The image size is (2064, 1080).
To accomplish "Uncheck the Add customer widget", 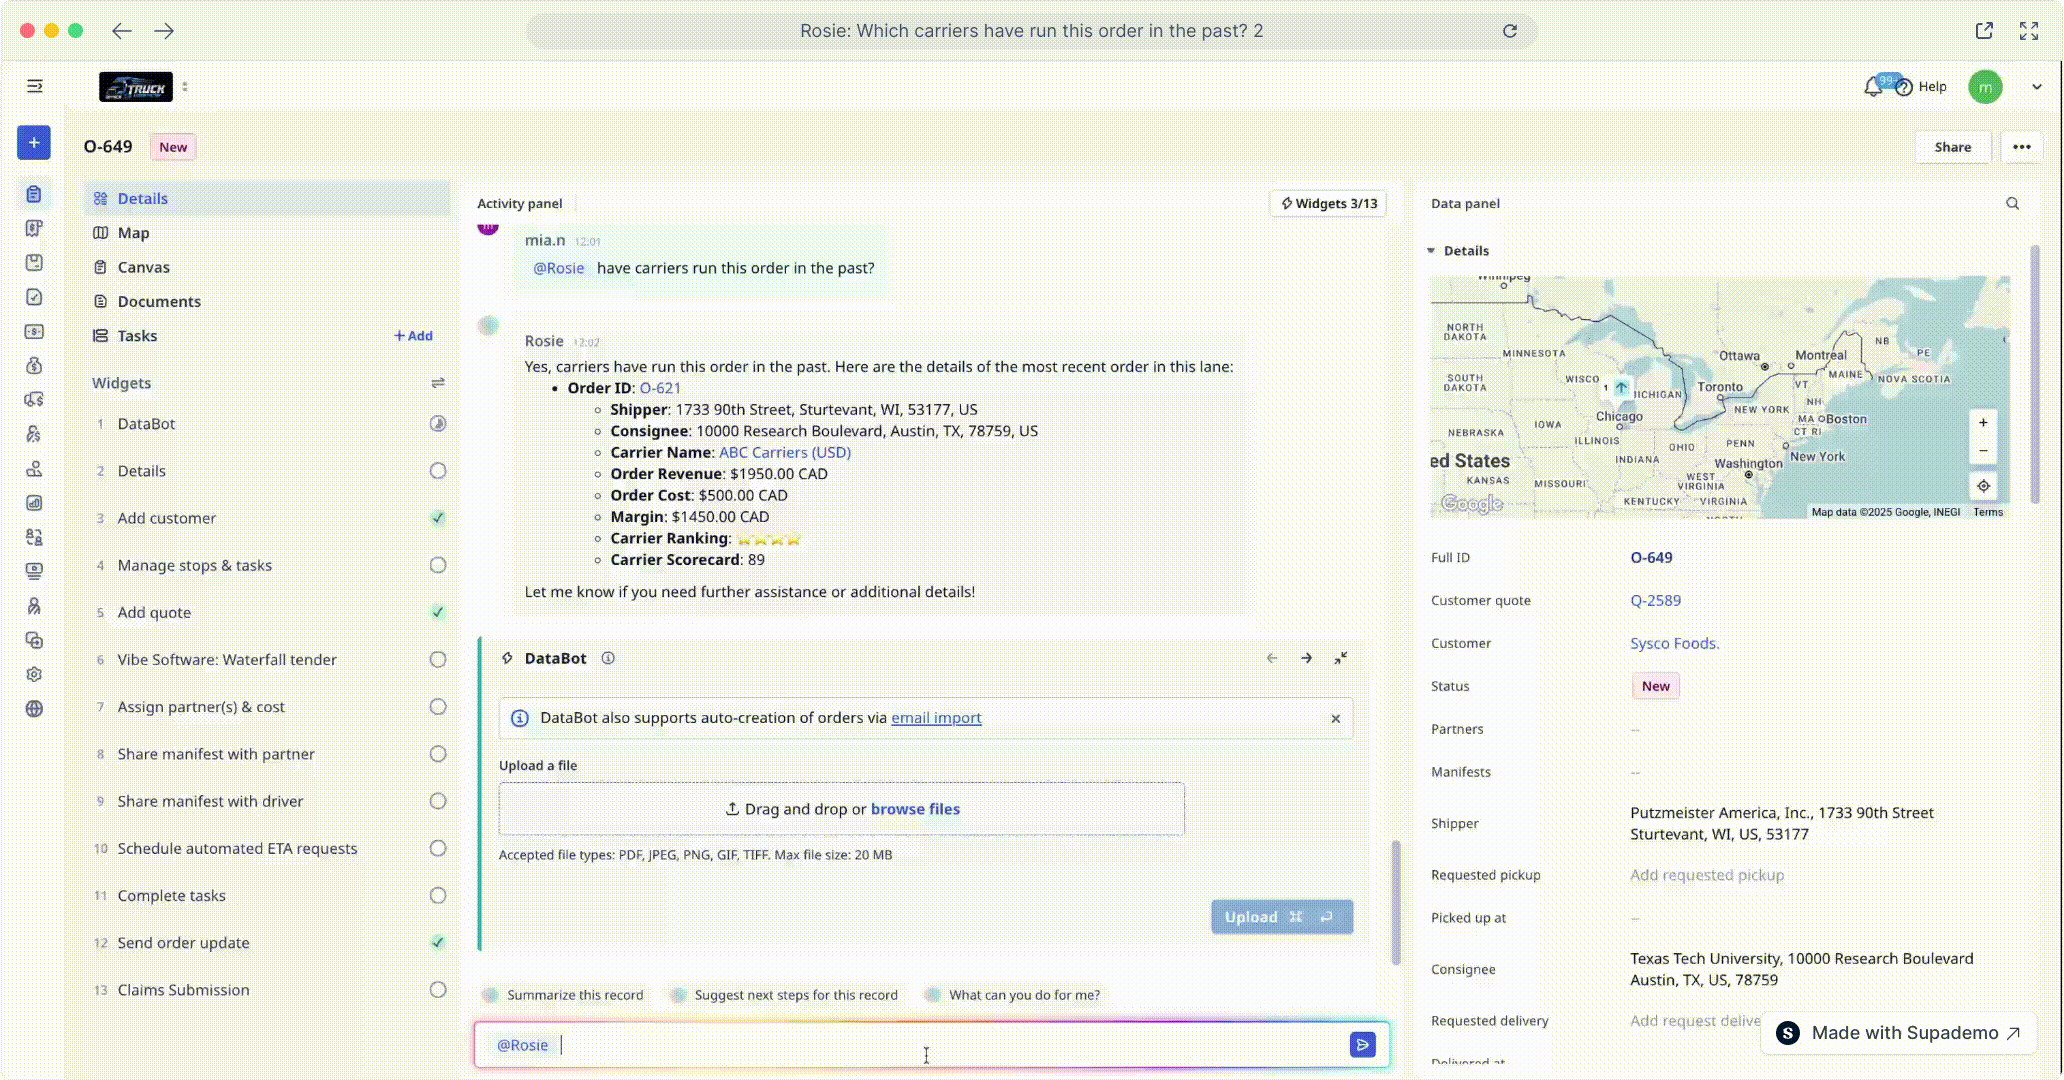I will 437,518.
